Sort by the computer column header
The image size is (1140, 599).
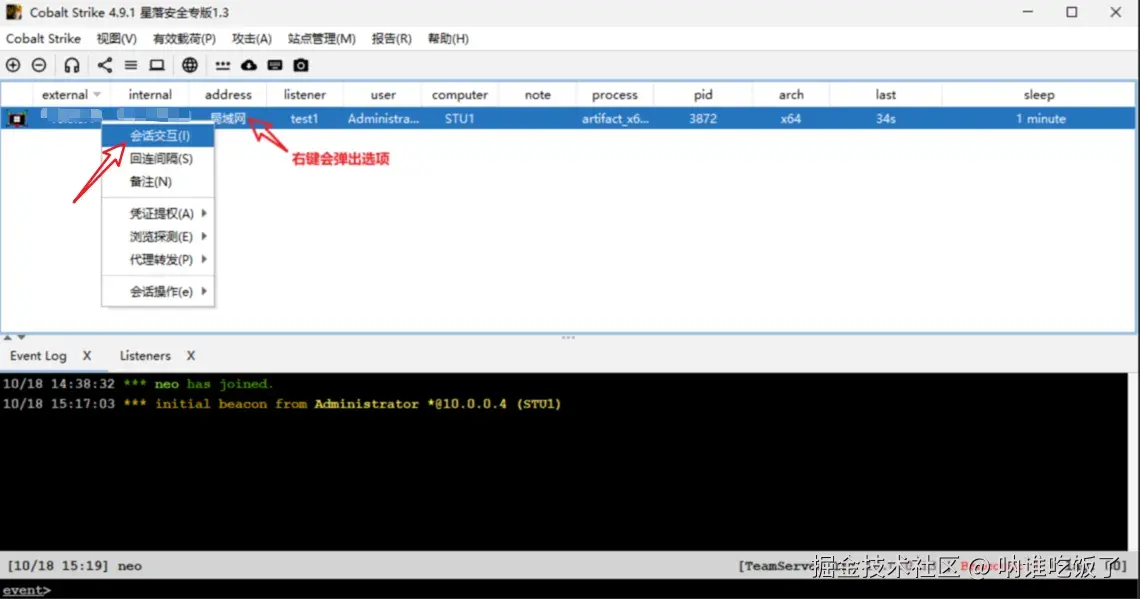(459, 95)
